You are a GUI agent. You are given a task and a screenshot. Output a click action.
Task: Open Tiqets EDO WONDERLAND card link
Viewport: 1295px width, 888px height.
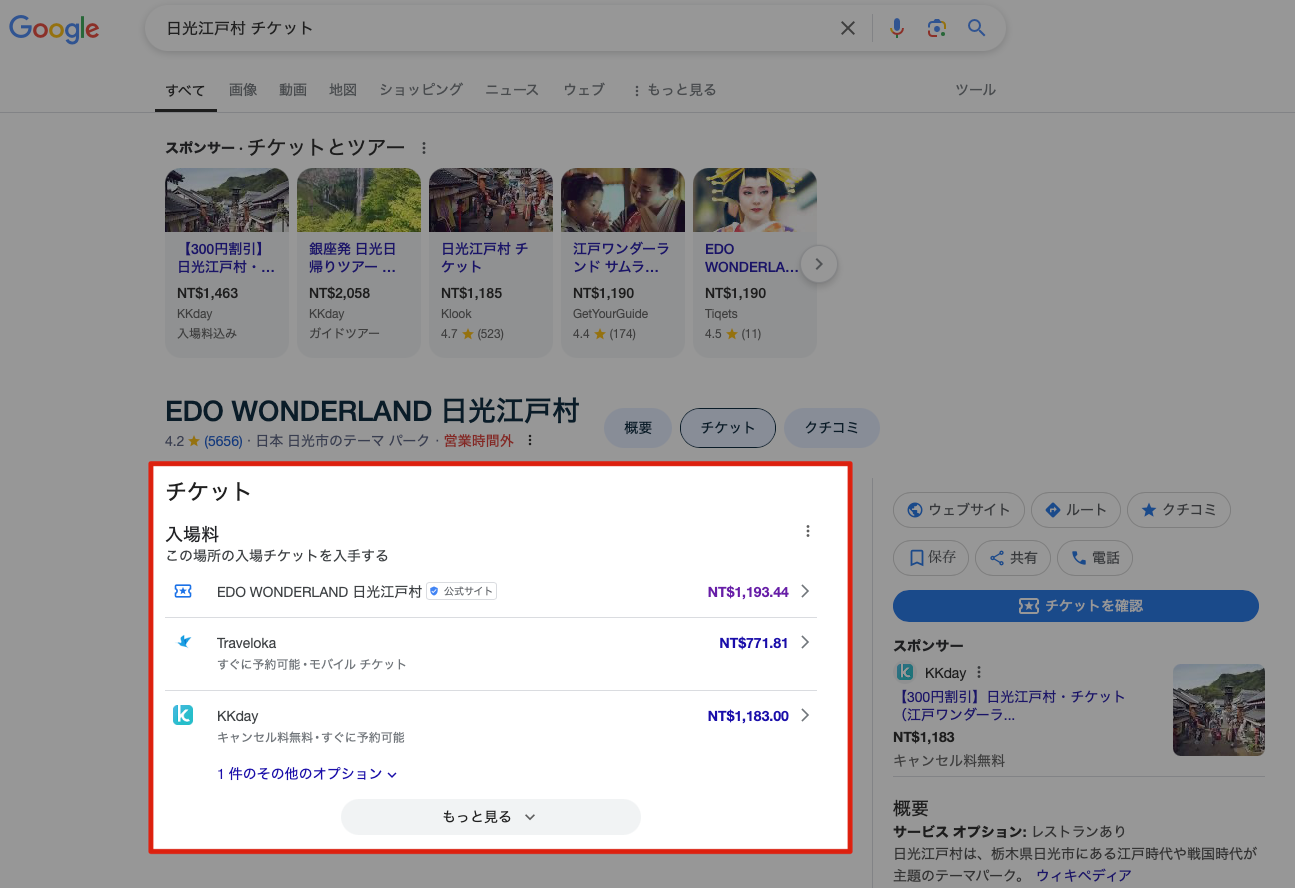pyautogui.click(x=754, y=258)
